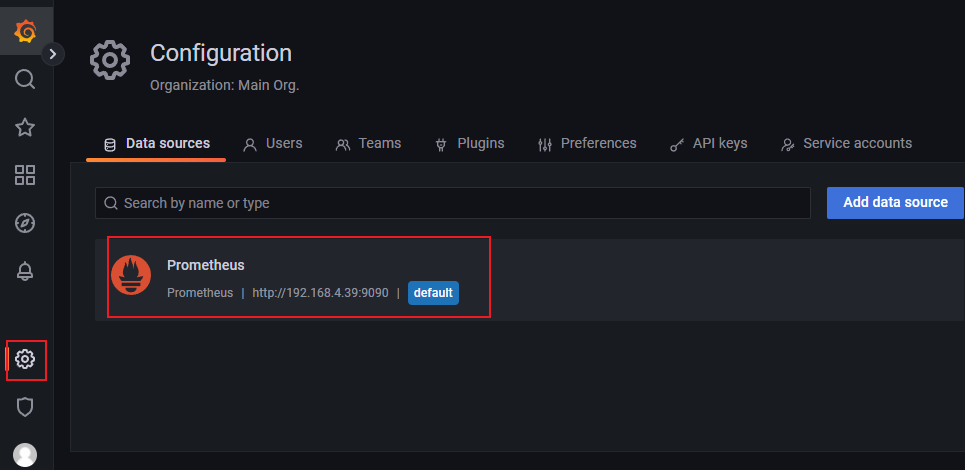This screenshot has height=470, width=965.
Task: Click the Prometheus flame logo icon
Action: pos(131,275)
